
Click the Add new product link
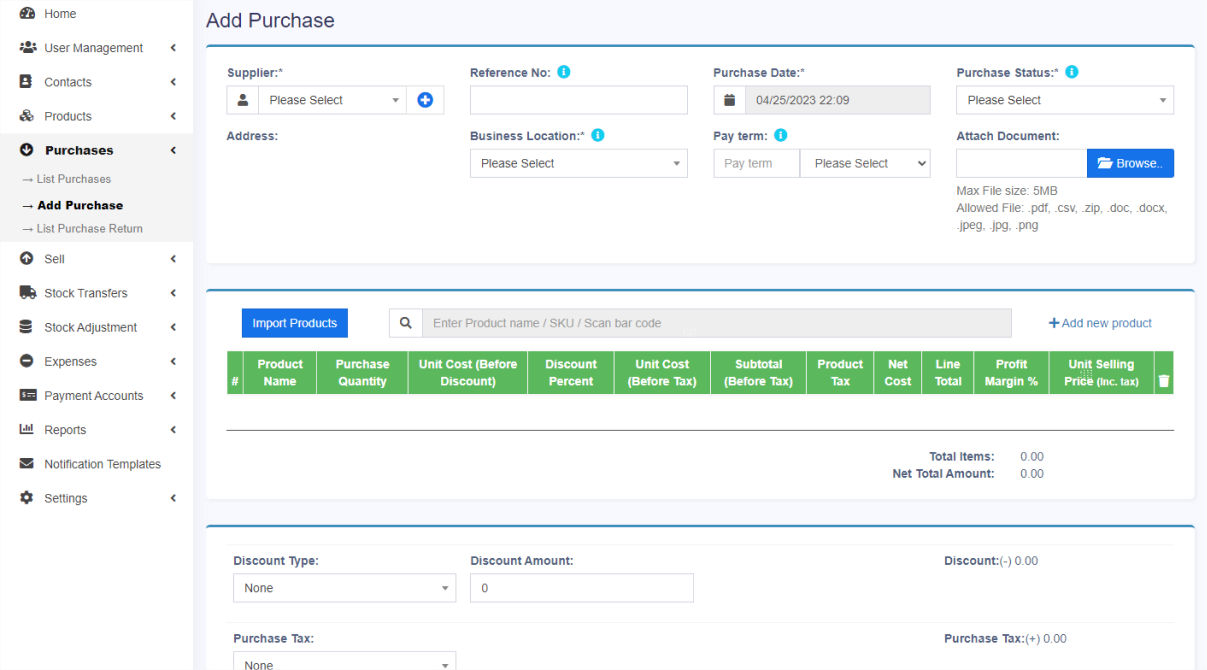point(1100,323)
